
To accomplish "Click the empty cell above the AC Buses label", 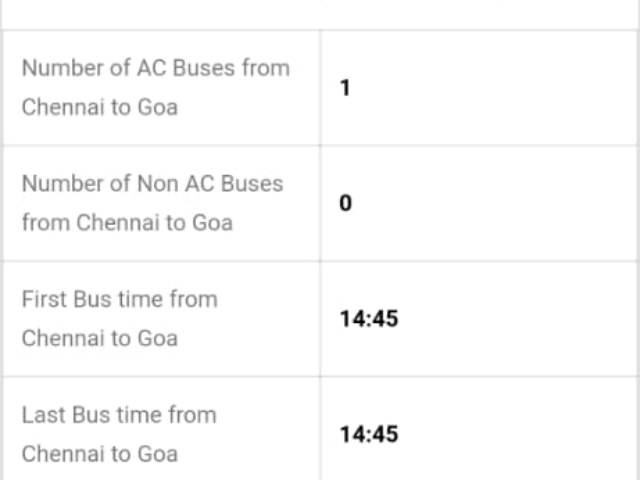I will point(160,14).
